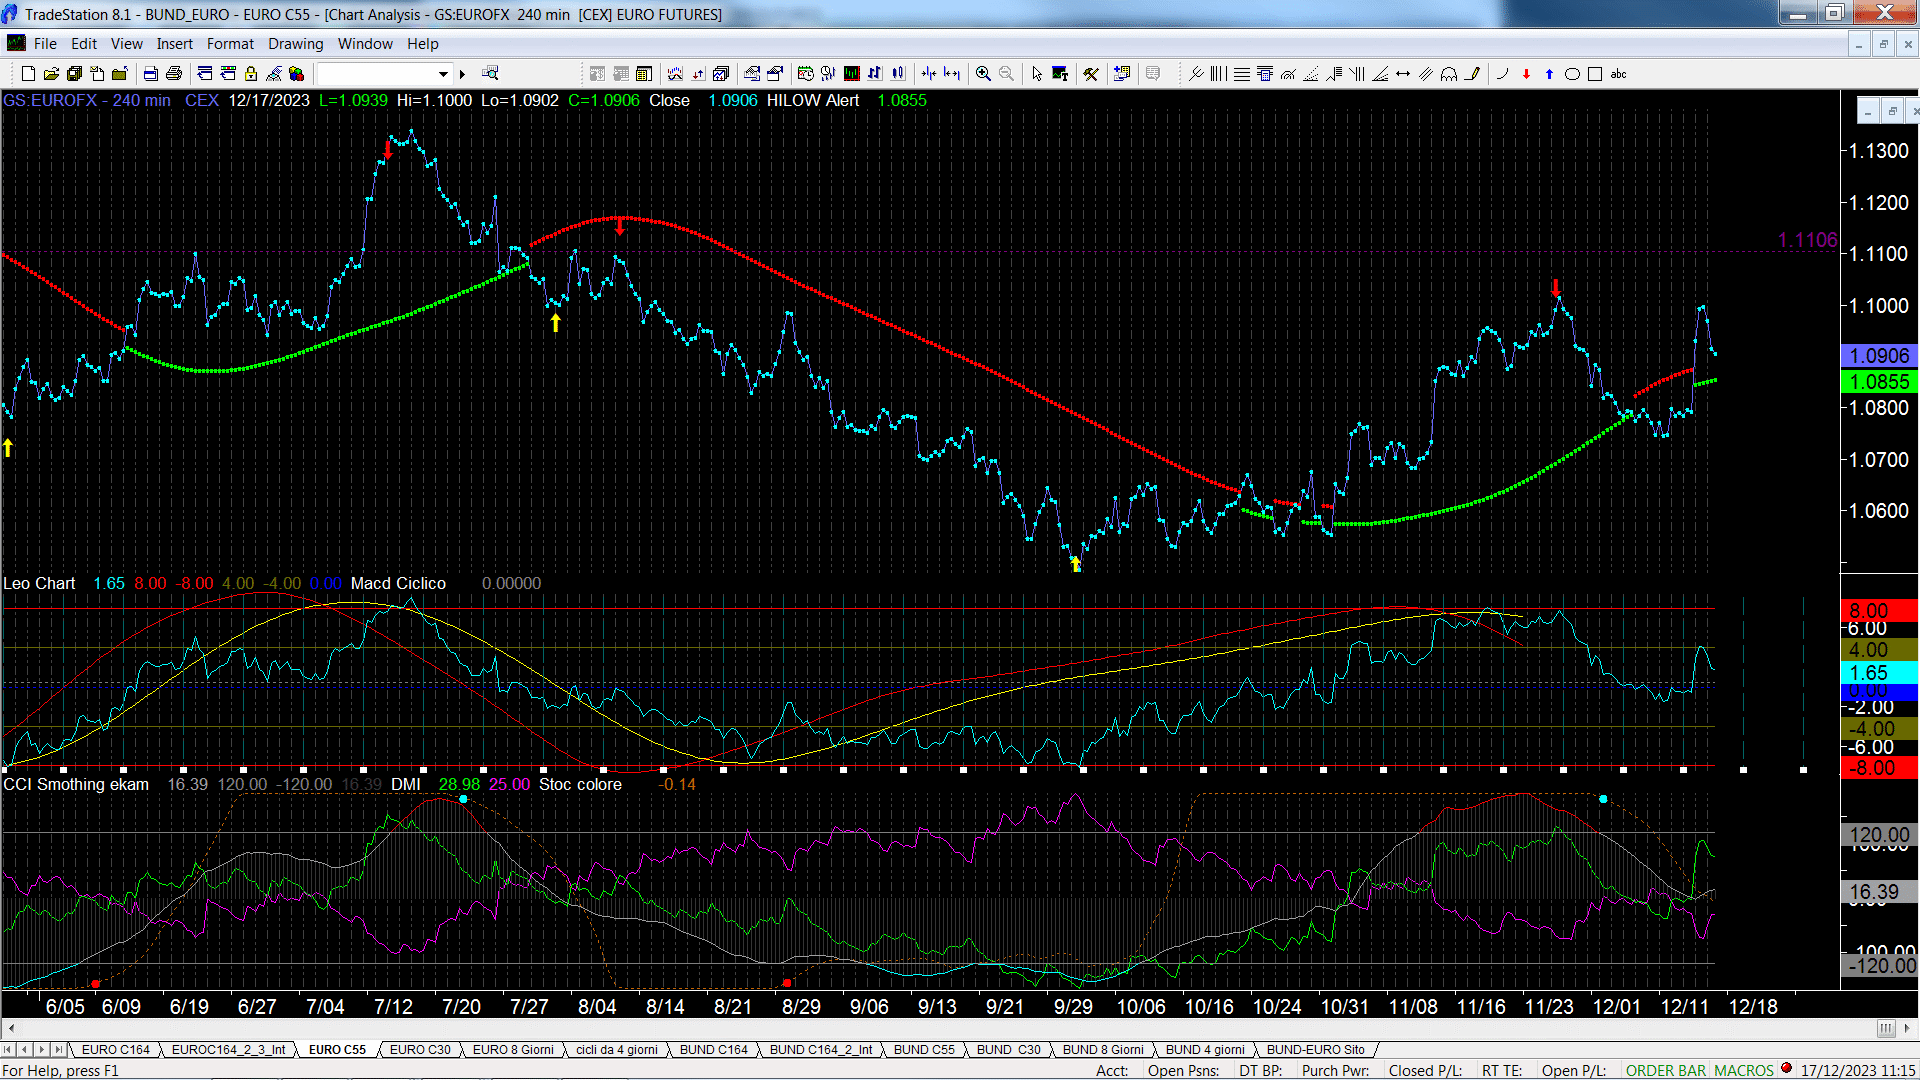Switch to the cicli da 4 giorni tab
This screenshot has height=1080, width=1920.
point(617,1050)
